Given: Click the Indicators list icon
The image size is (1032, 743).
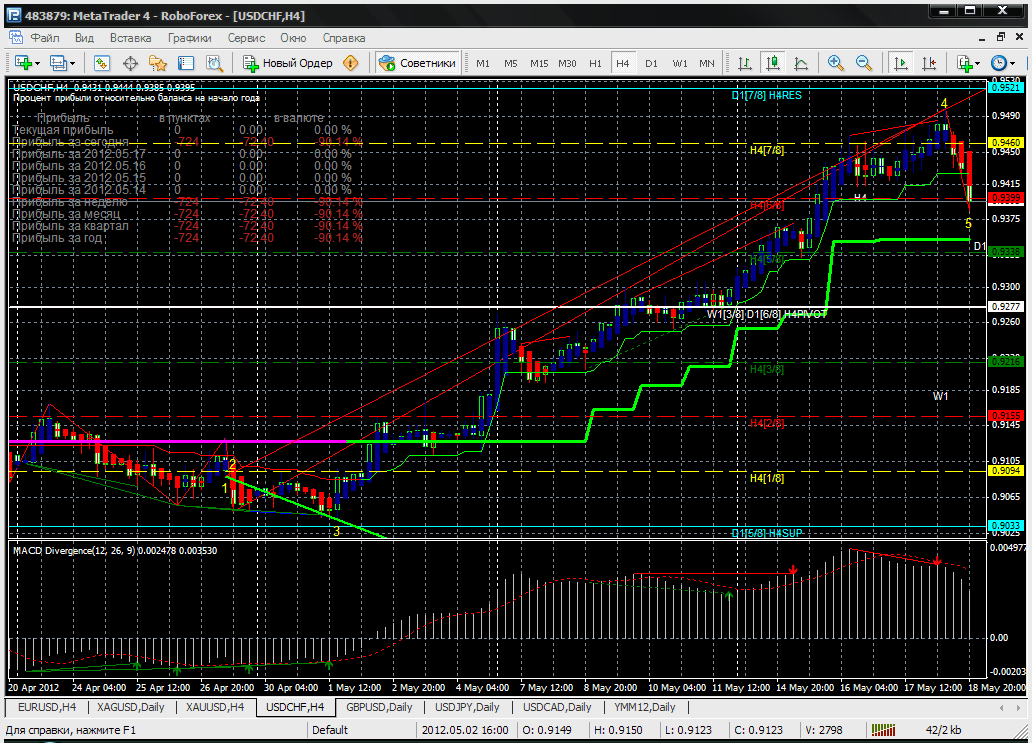Looking at the screenshot, I should pos(965,63).
